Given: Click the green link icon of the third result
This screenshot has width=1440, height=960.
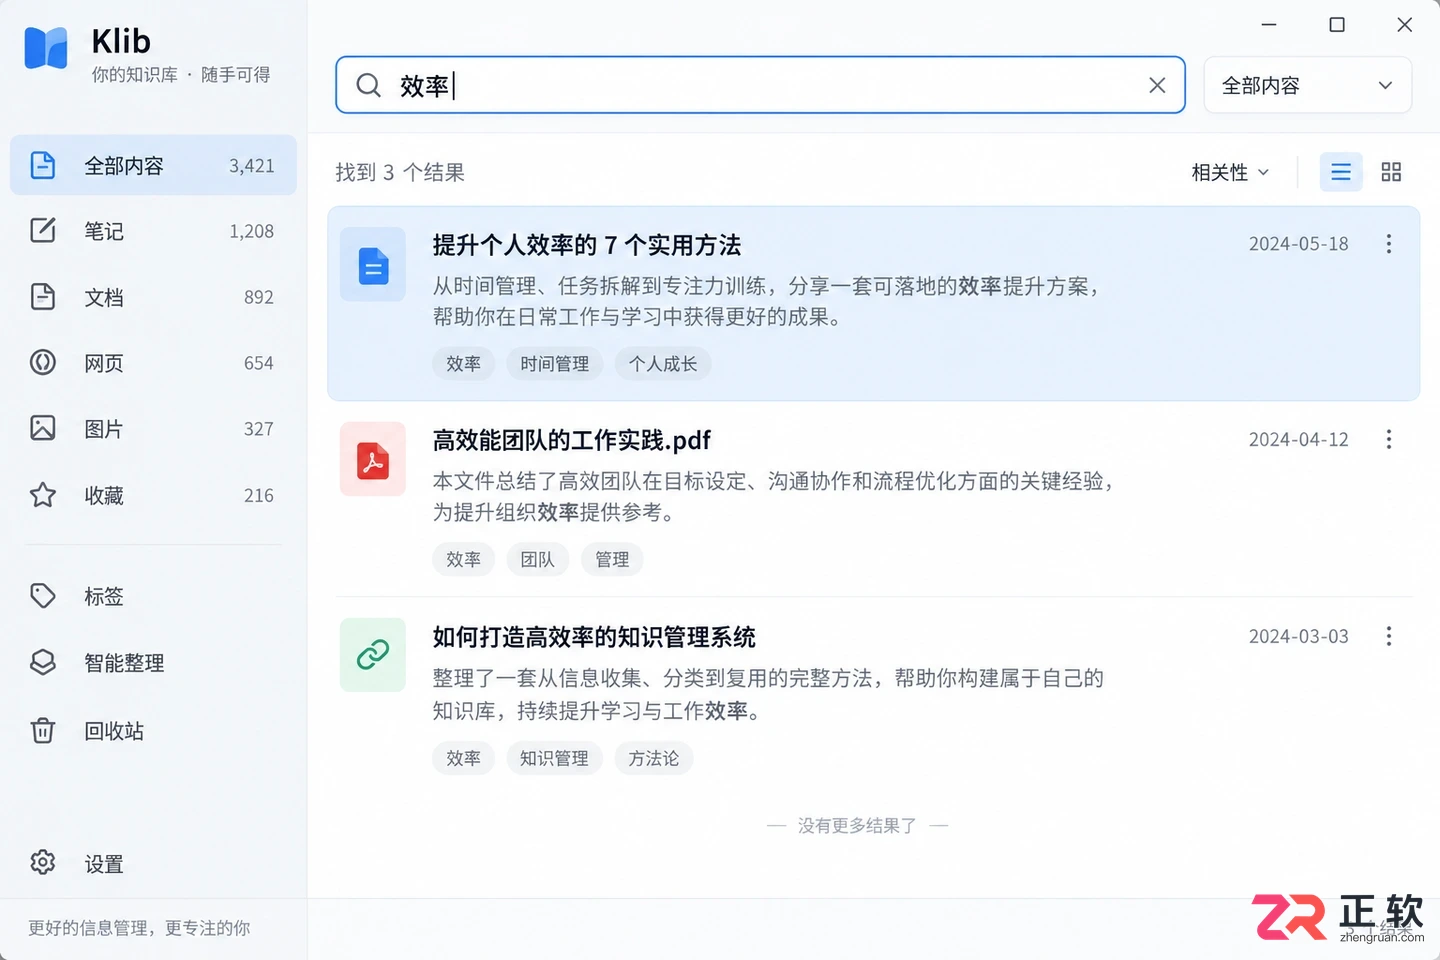Looking at the screenshot, I should click(373, 655).
